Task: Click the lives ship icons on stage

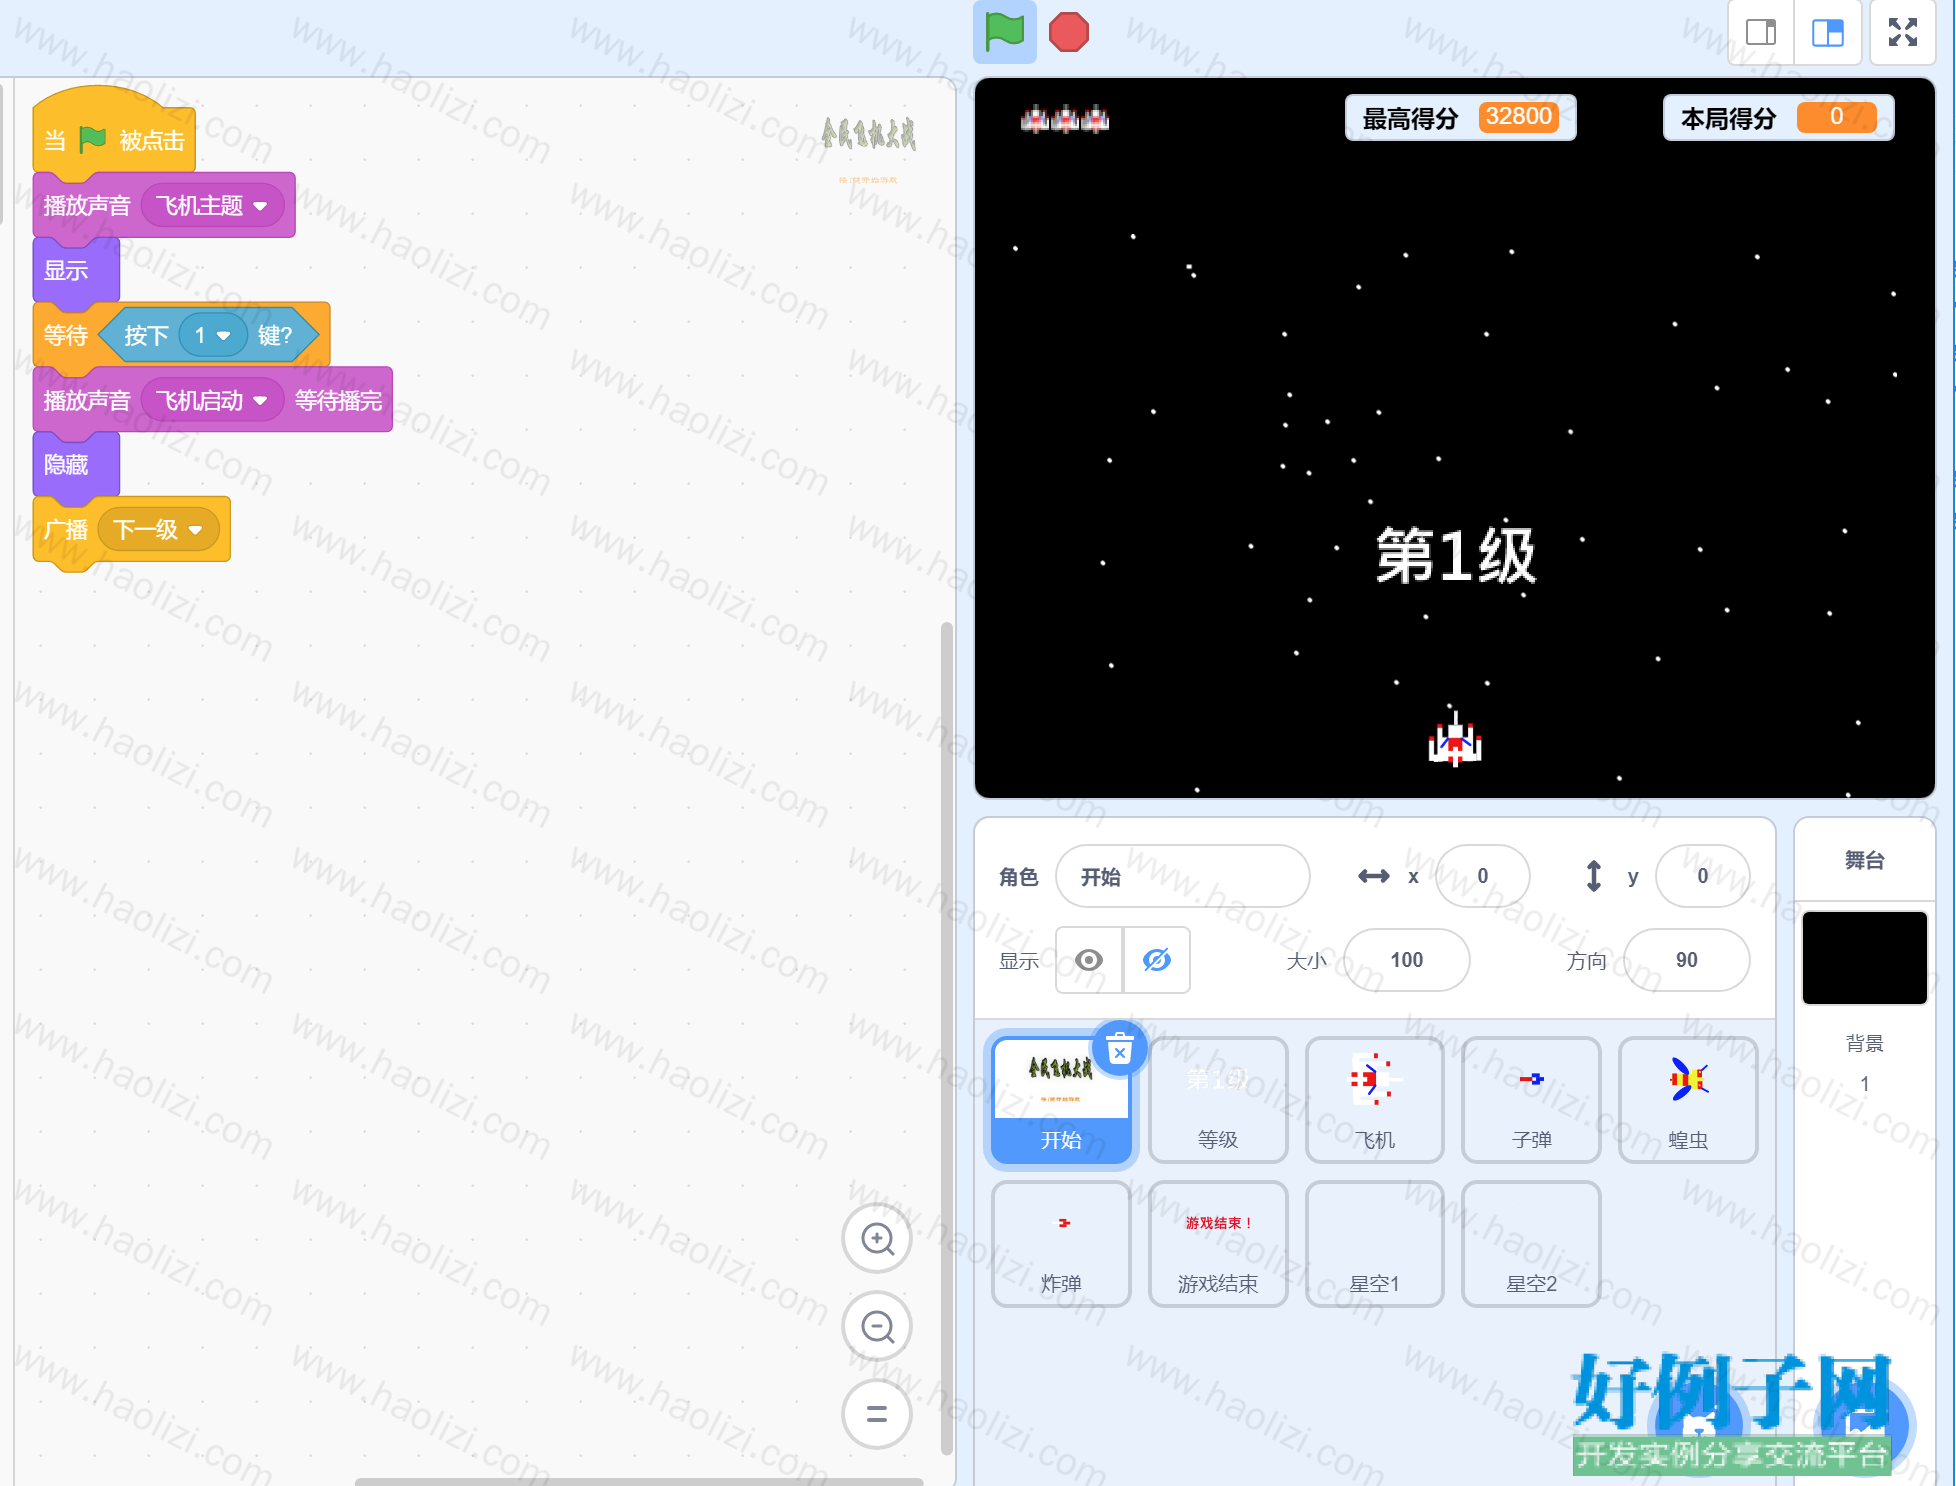Action: pos(1064,119)
